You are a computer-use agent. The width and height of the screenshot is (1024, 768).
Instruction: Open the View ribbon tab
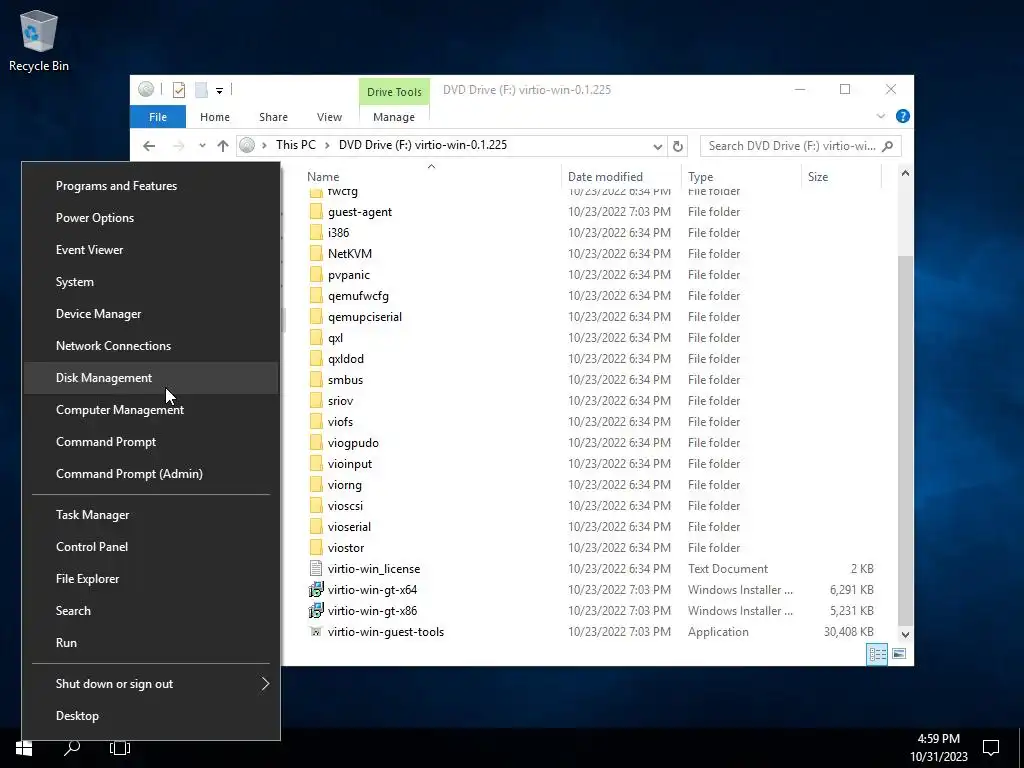329,117
